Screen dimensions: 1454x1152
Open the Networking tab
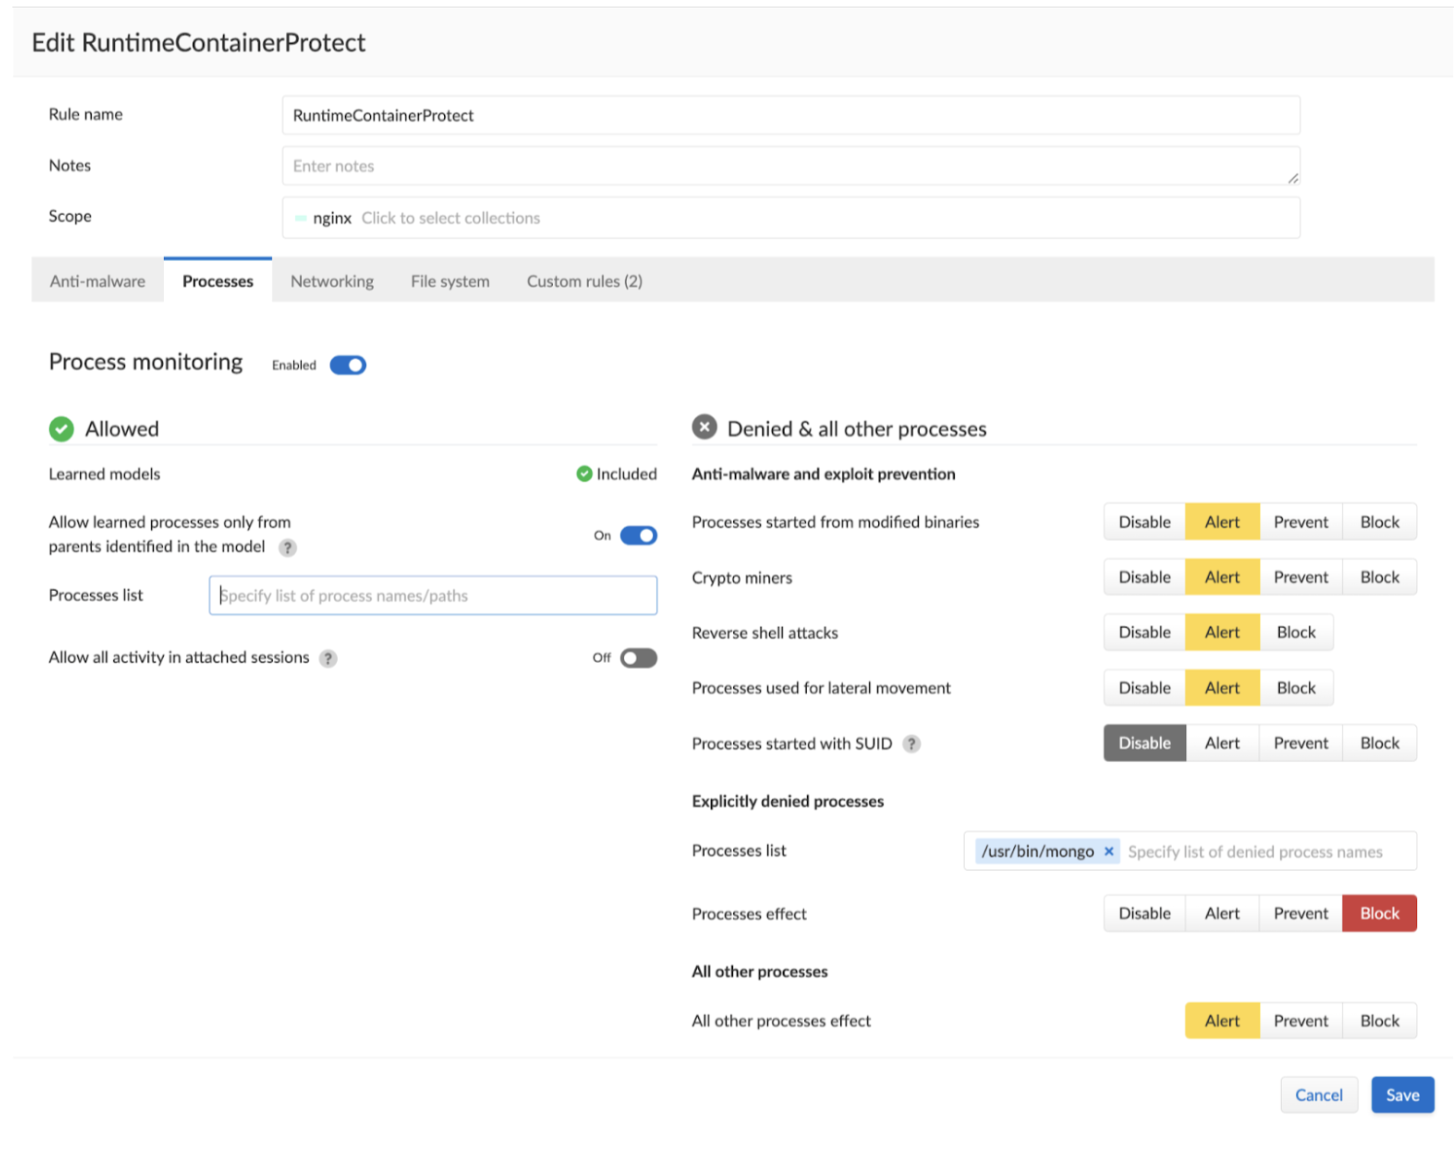[332, 281]
